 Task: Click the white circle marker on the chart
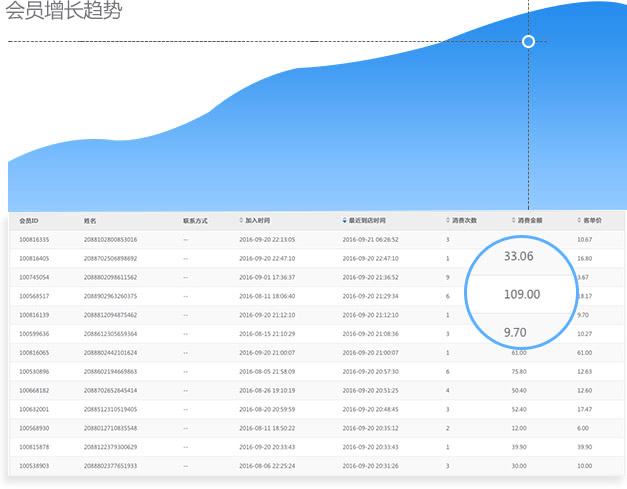[529, 41]
